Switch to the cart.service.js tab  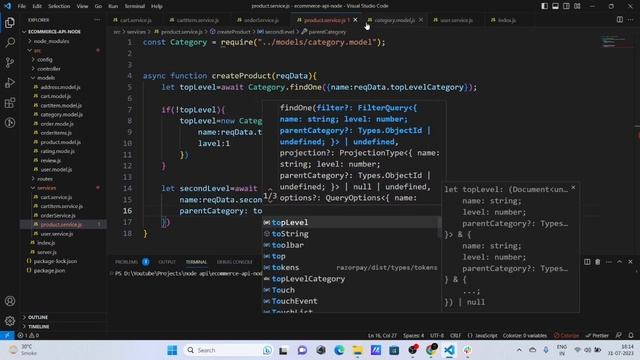(136, 20)
